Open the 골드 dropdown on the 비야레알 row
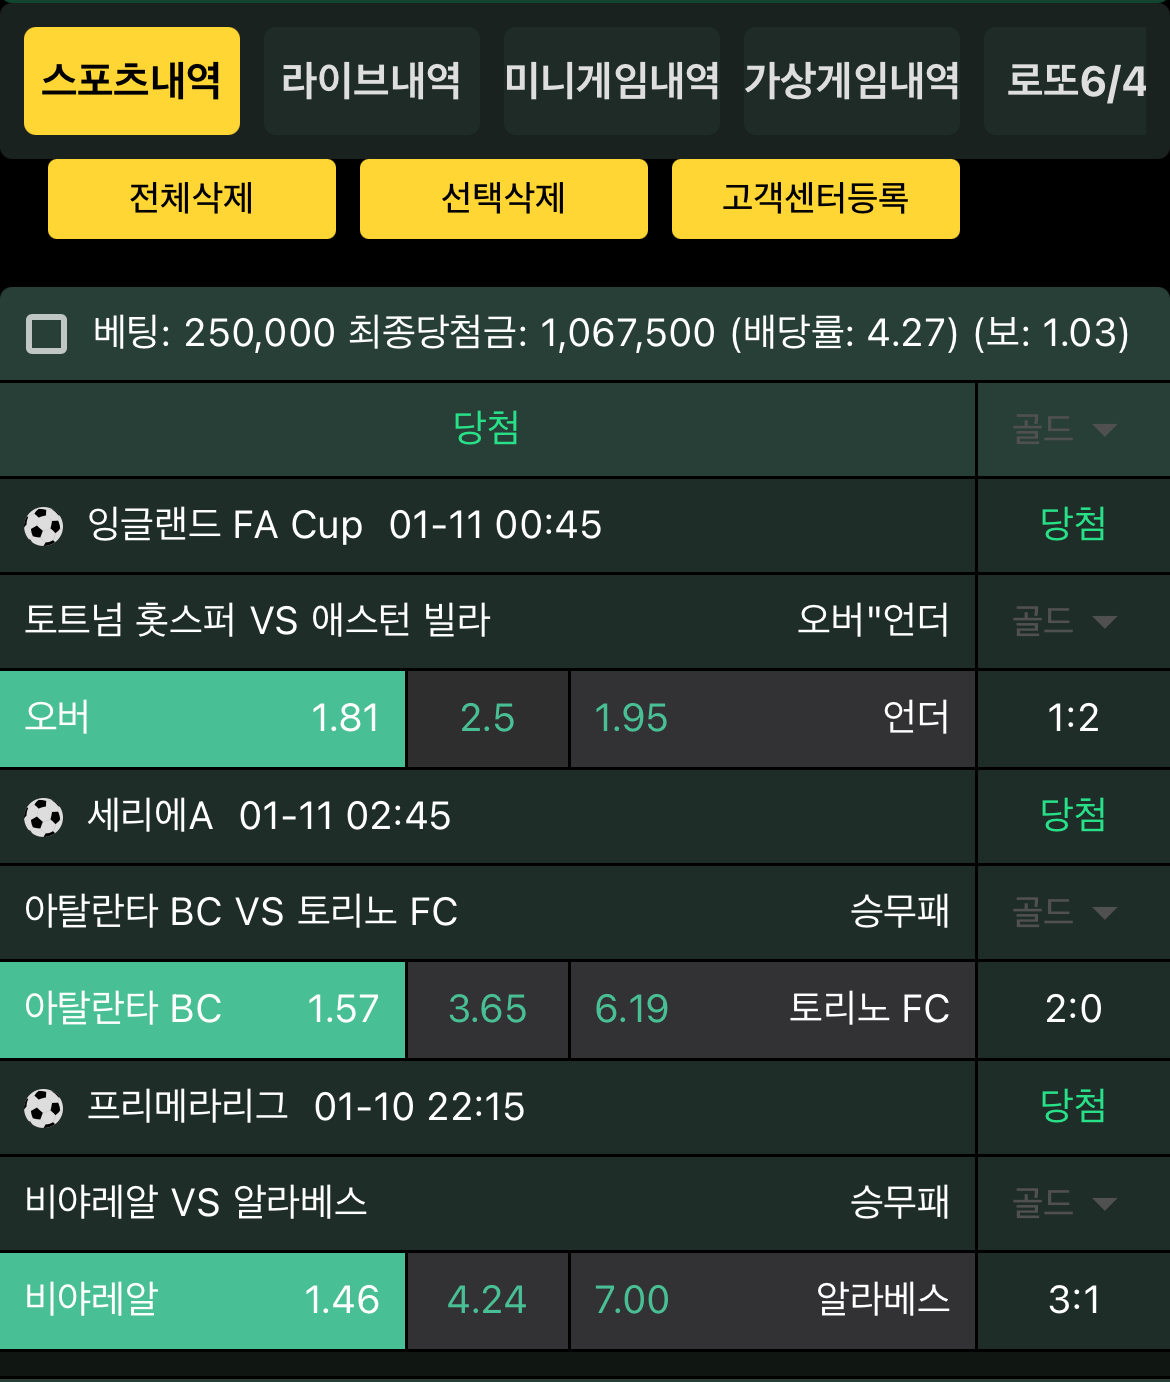The width and height of the screenshot is (1170, 1382). point(1068,1204)
